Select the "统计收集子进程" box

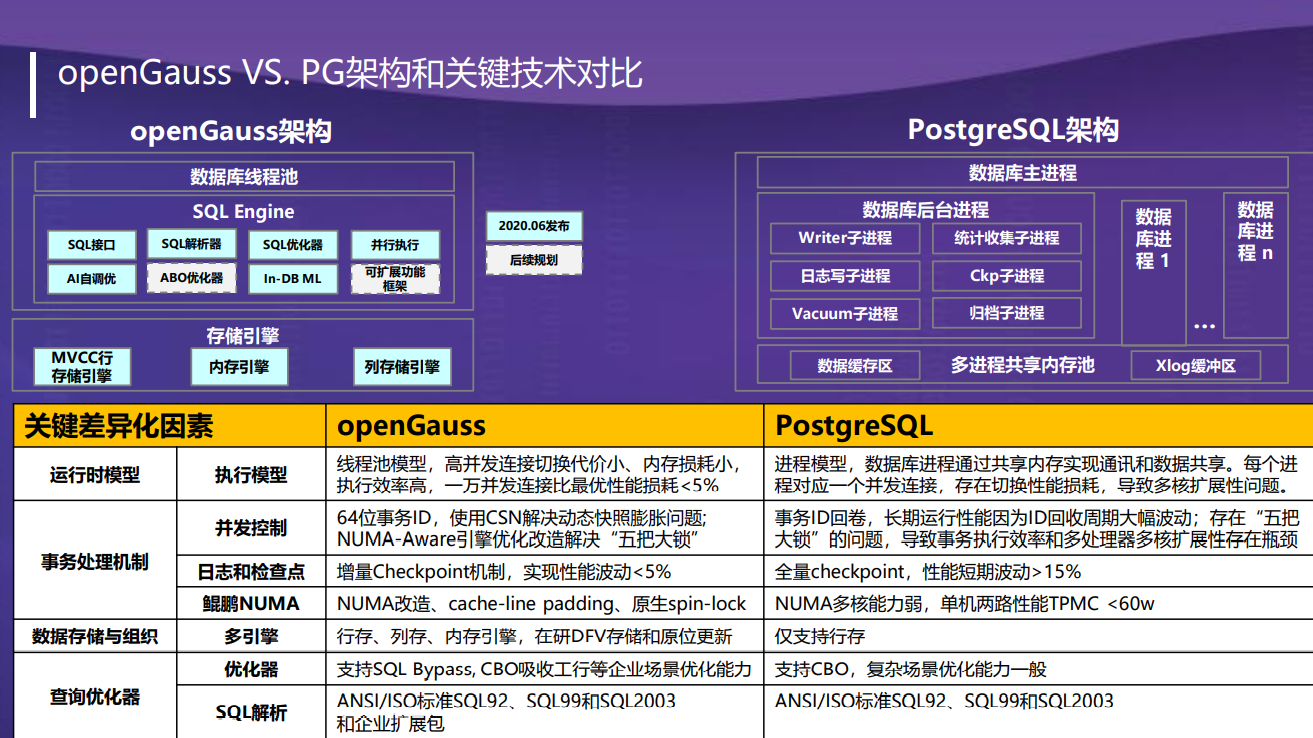pos(1007,238)
